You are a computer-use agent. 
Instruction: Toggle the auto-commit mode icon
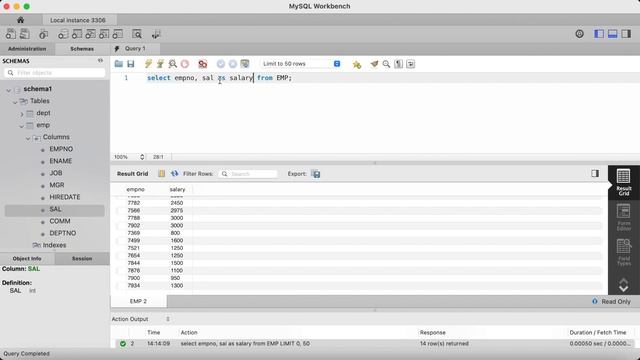tap(245, 64)
